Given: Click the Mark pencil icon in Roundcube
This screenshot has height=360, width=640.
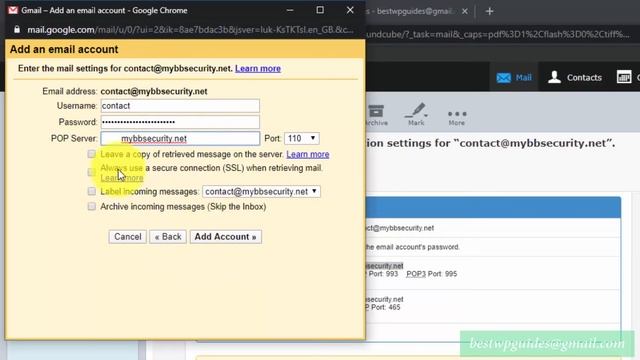Looking at the screenshot, I should pos(416,111).
